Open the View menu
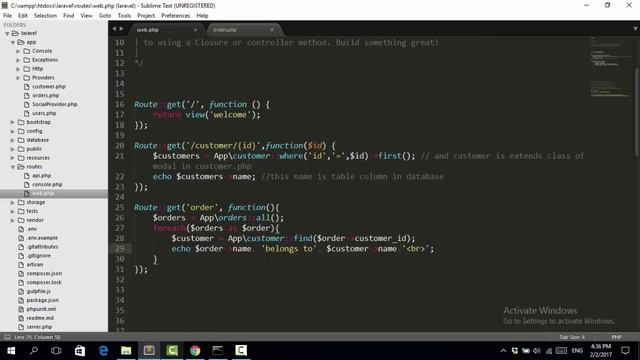The image size is (640, 360). click(x=87, y=16)
